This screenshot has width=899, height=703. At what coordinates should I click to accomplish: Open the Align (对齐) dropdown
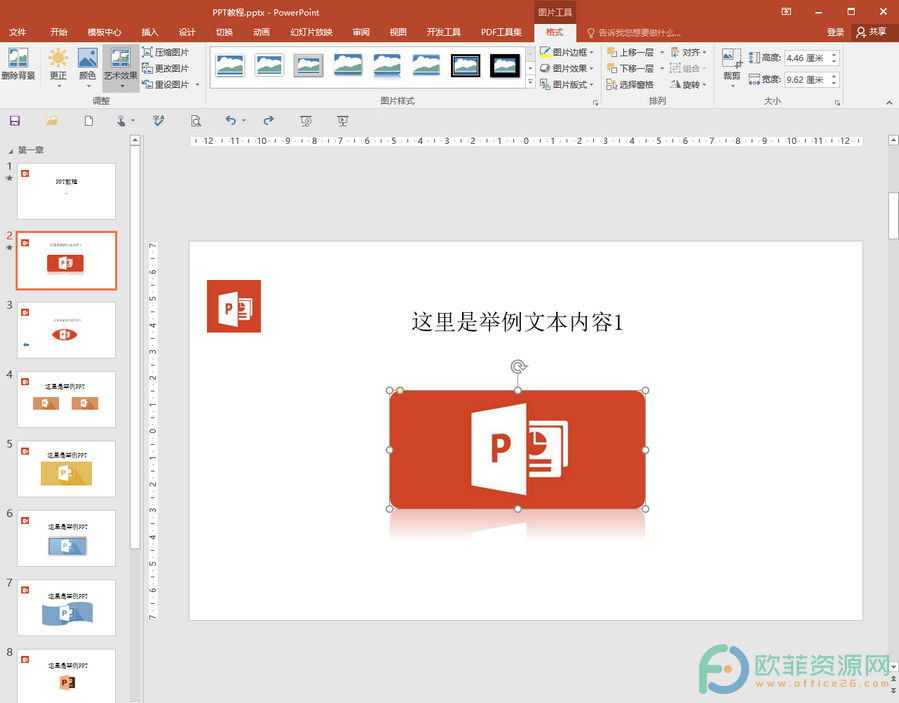click(689, 52)
